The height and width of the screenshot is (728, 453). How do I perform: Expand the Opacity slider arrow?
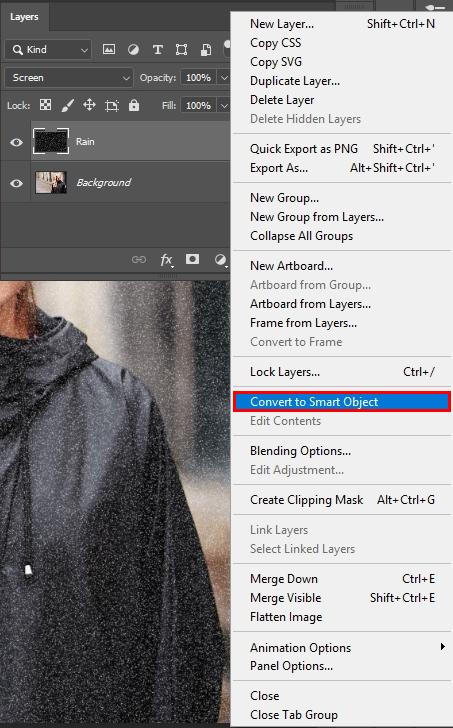click(x=224, y=78)
